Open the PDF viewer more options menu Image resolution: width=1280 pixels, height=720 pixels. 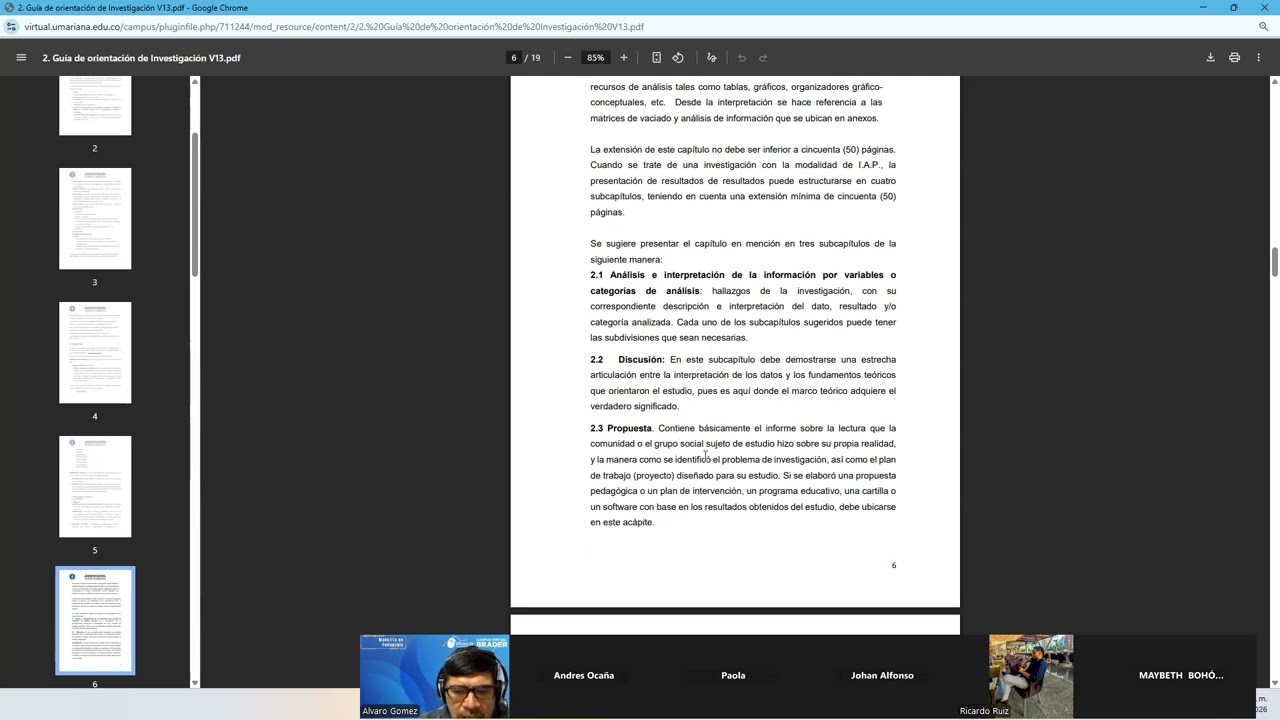(x=1259, y=58)
